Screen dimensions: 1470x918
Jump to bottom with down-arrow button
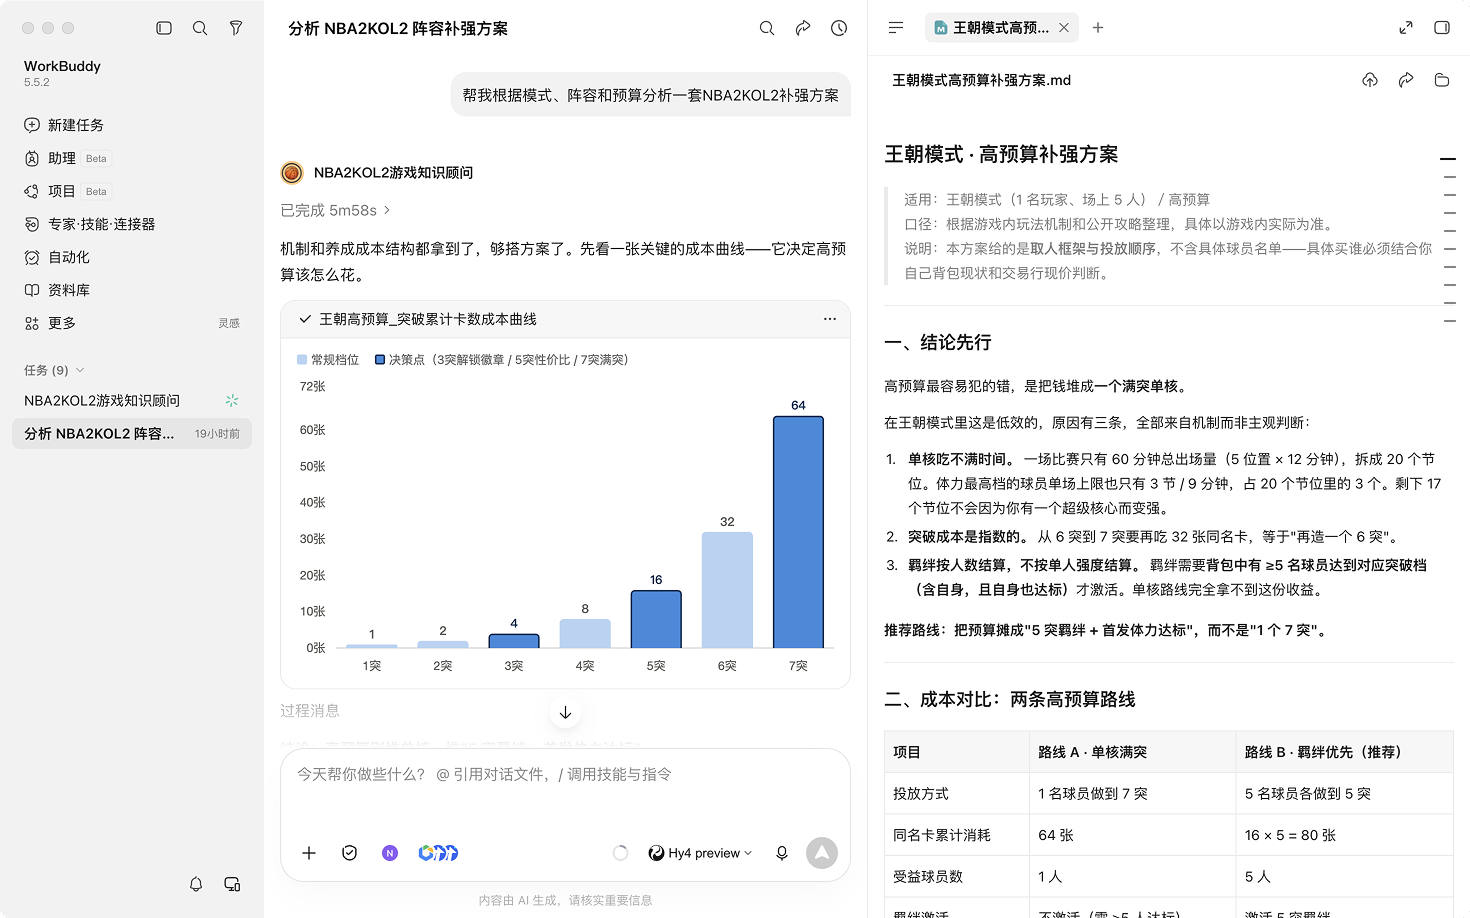pyautogui.click(x=565, y=712)
